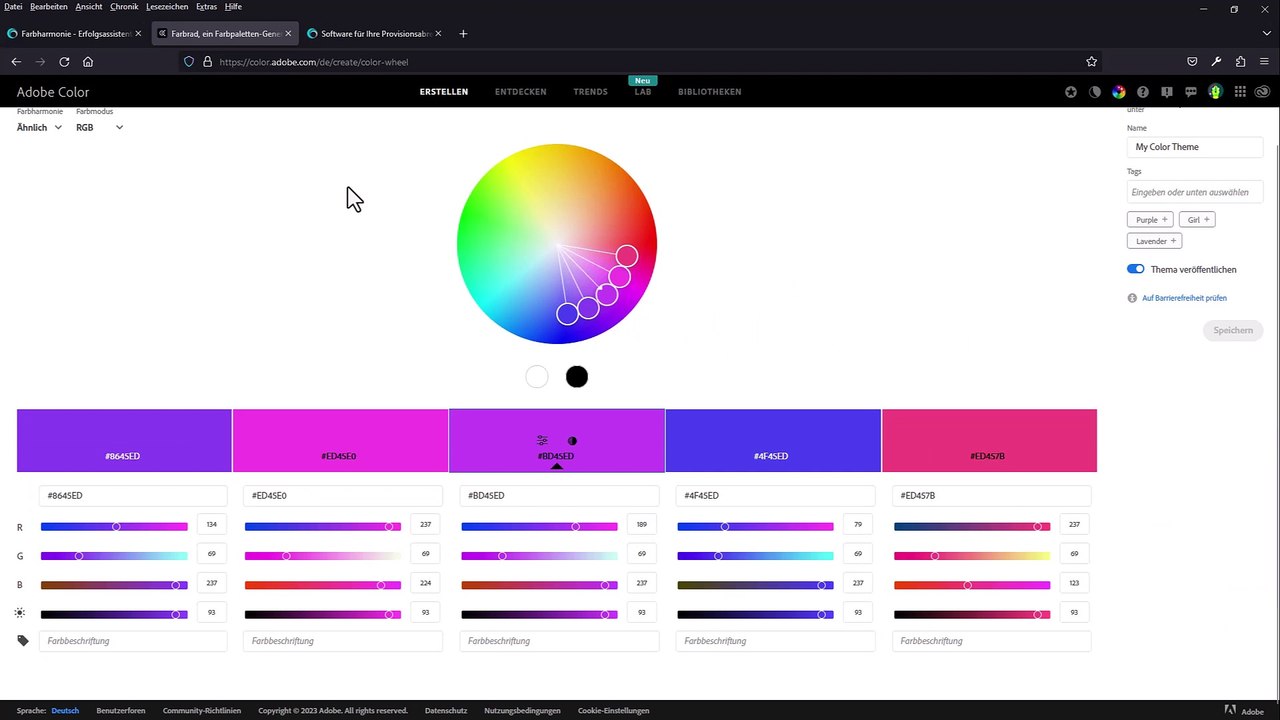
Task: Click the favorites star icon in Adobe Color header
Action: click(1071, 92)
